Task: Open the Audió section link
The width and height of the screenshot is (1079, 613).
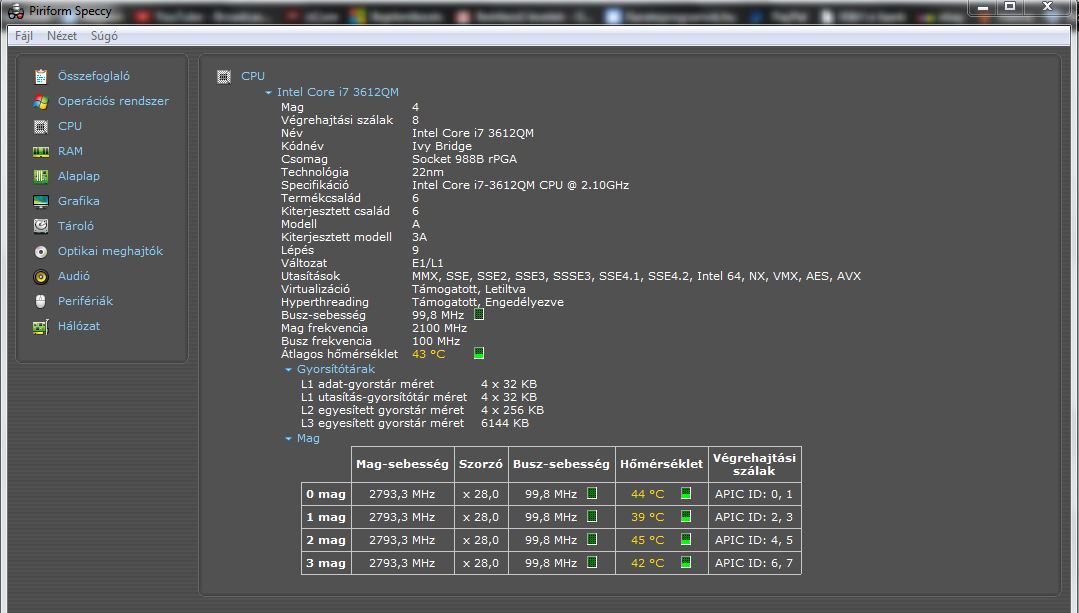Action: click(x=74, y=276)
